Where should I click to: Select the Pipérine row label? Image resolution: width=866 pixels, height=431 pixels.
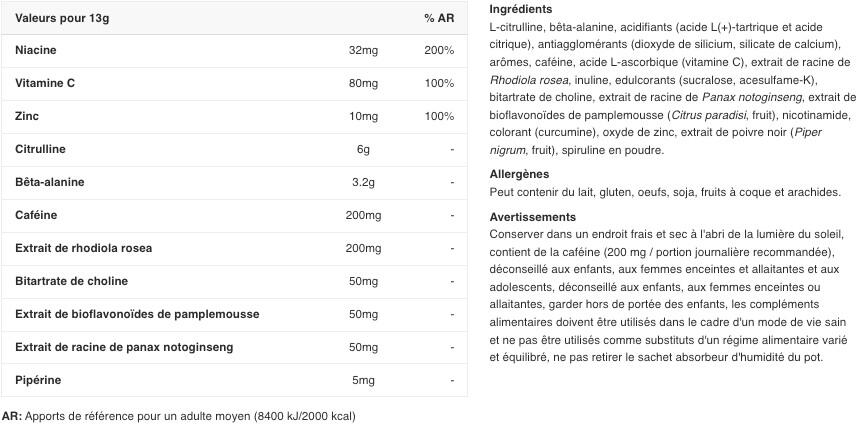(x=38, y=380)
